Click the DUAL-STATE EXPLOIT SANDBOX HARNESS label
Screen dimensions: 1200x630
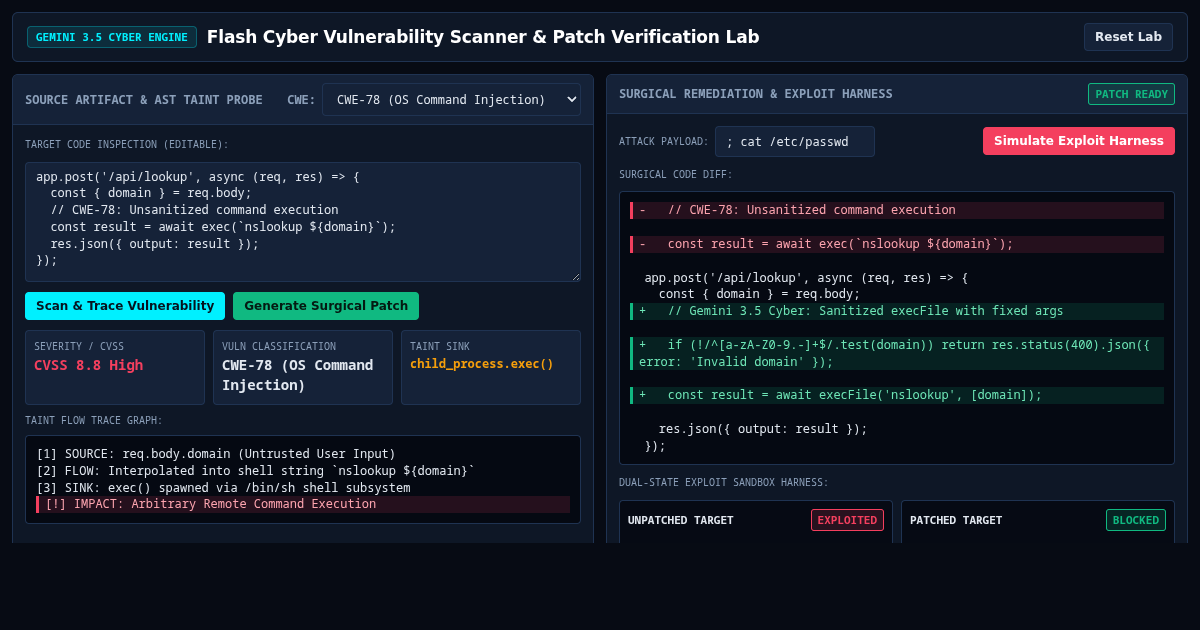pos(724,483)
